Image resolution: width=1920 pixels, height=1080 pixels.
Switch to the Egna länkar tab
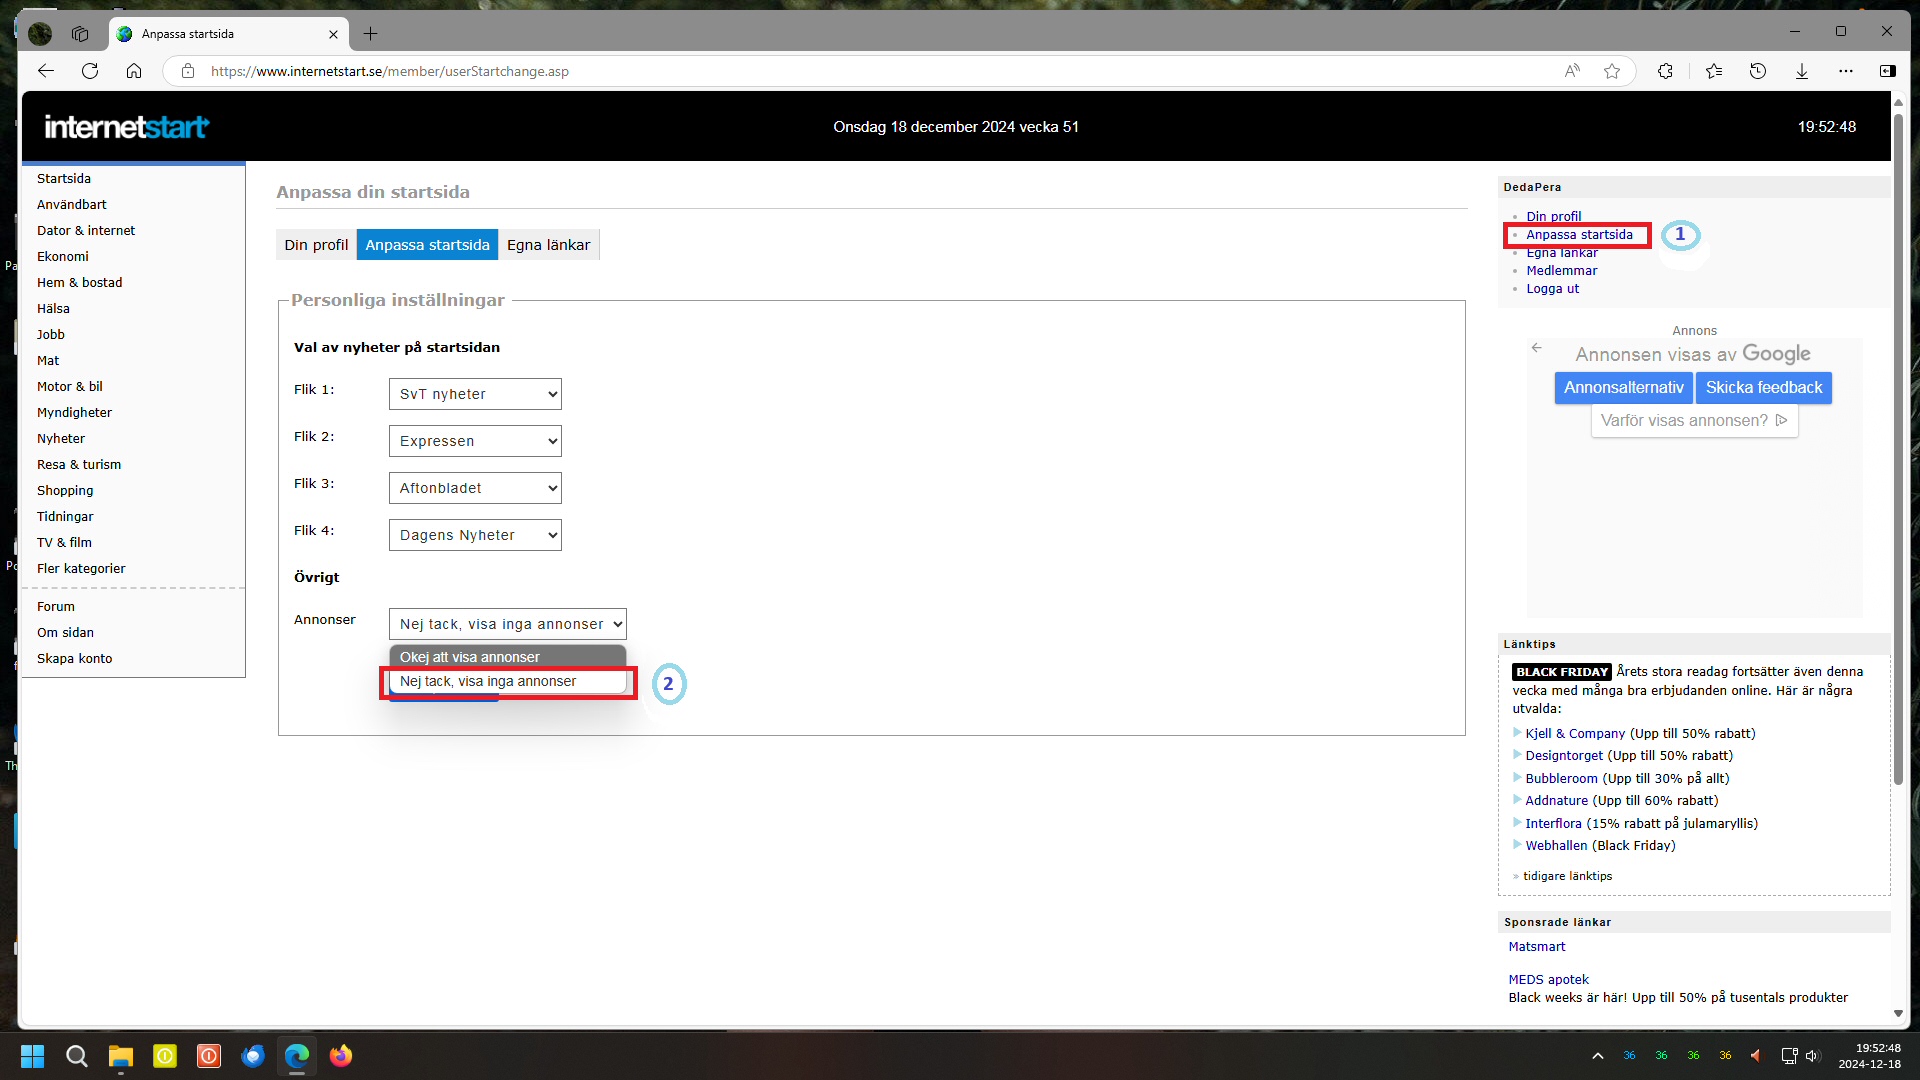pyautogui.click(x=548, y=245)
